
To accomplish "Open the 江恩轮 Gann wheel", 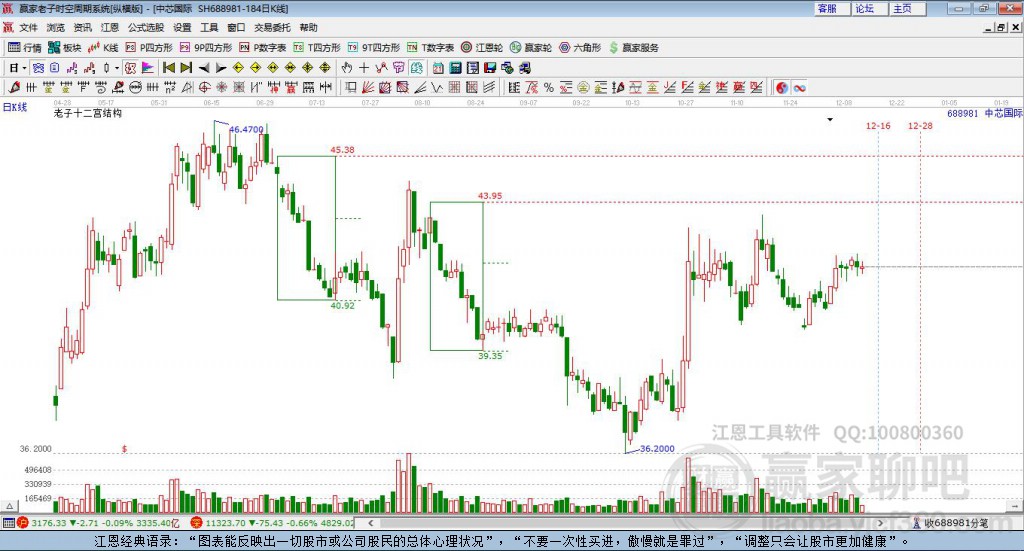I will tap(482, 48).
